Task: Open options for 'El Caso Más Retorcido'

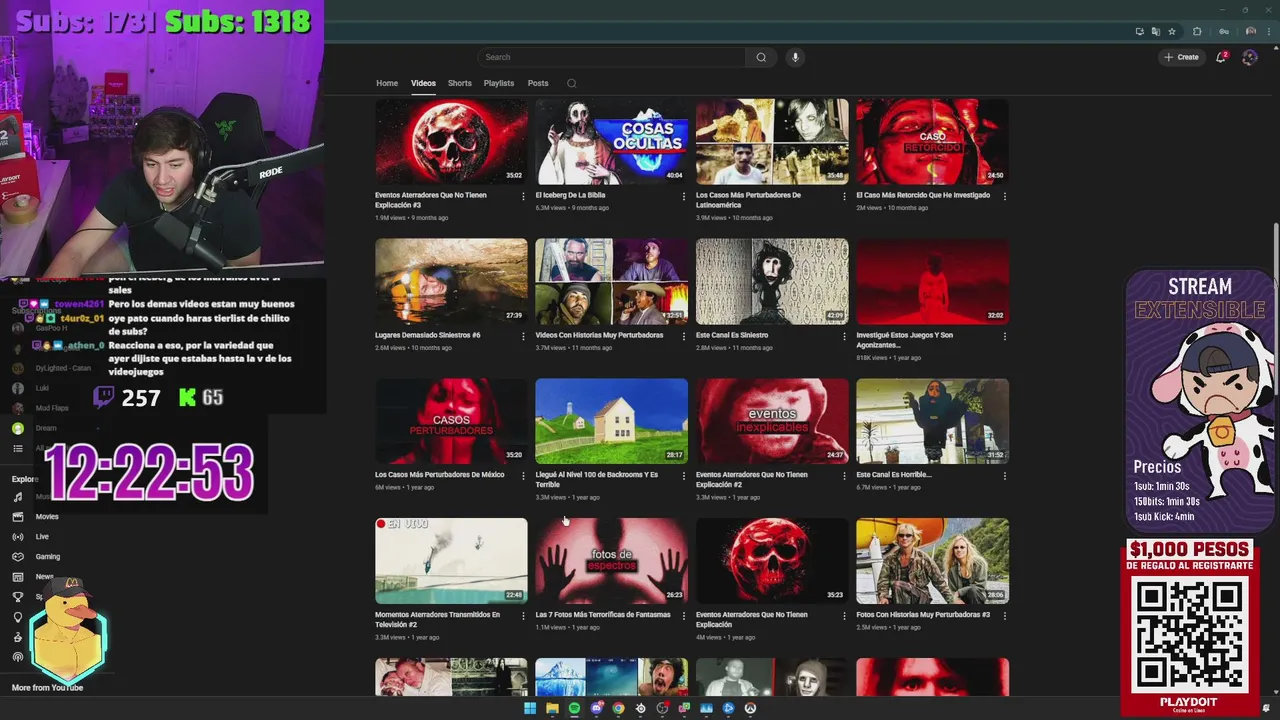Action: (x=1005, y=196)
